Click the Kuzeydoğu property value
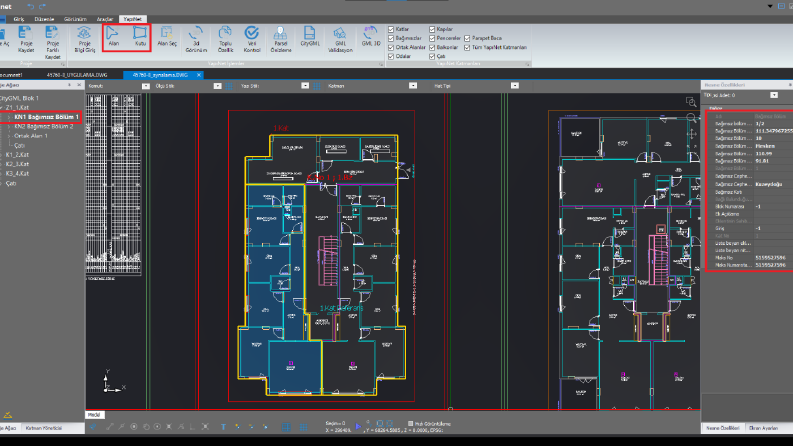This screenshot has height=446, width=793. (x=769, y=184)
